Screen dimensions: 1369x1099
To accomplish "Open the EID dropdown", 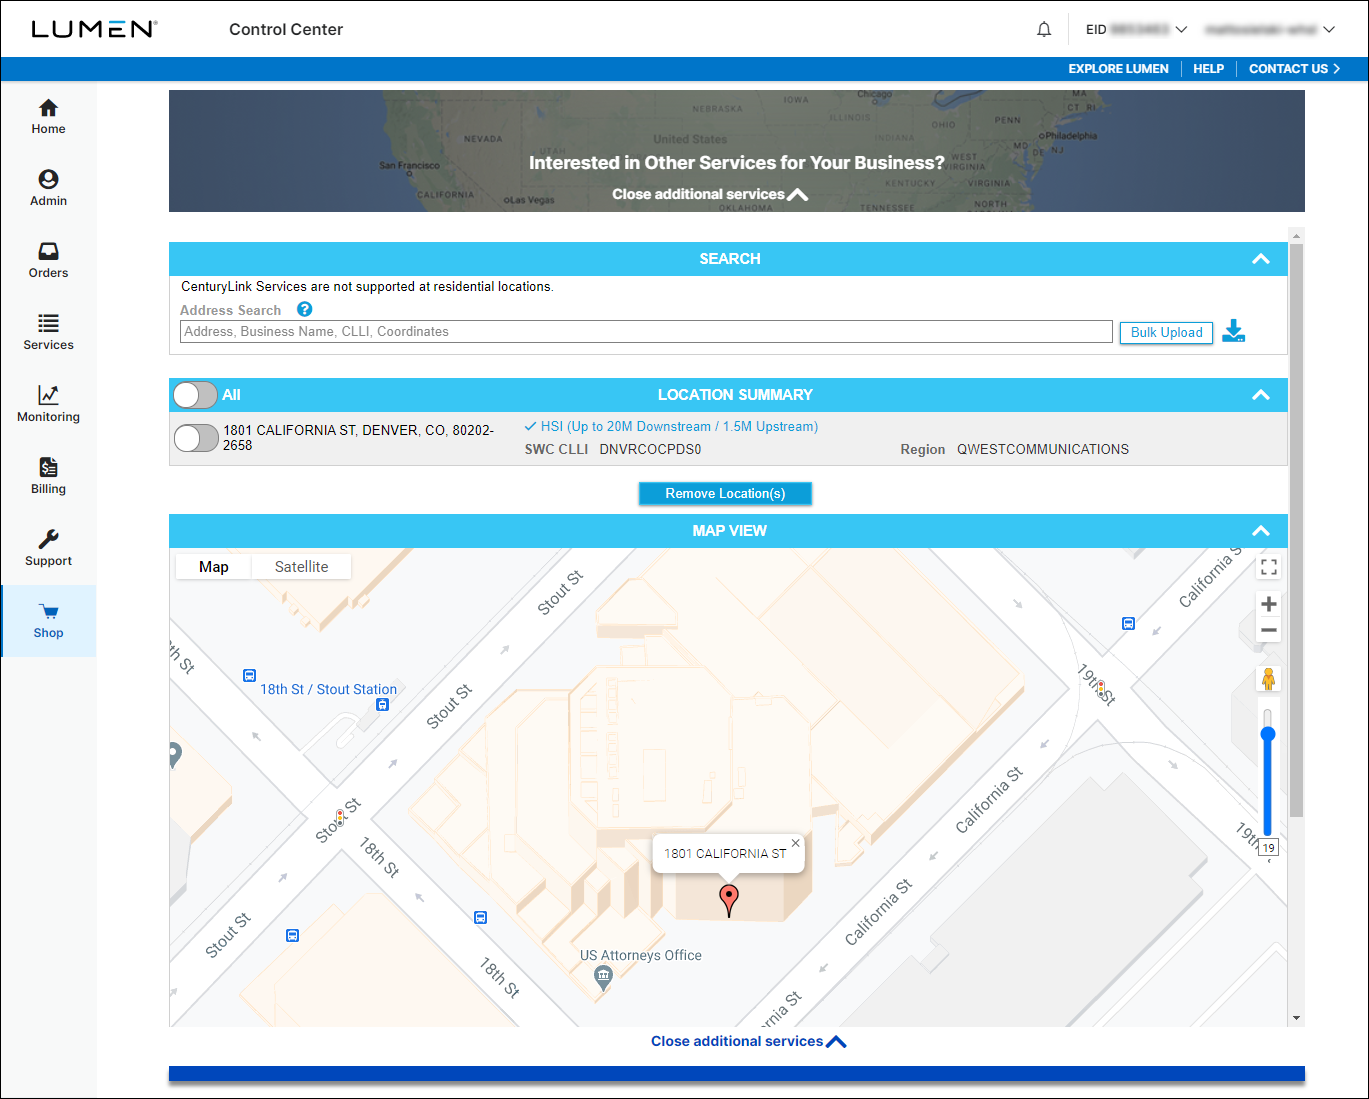I will (x=1136, y=30).
